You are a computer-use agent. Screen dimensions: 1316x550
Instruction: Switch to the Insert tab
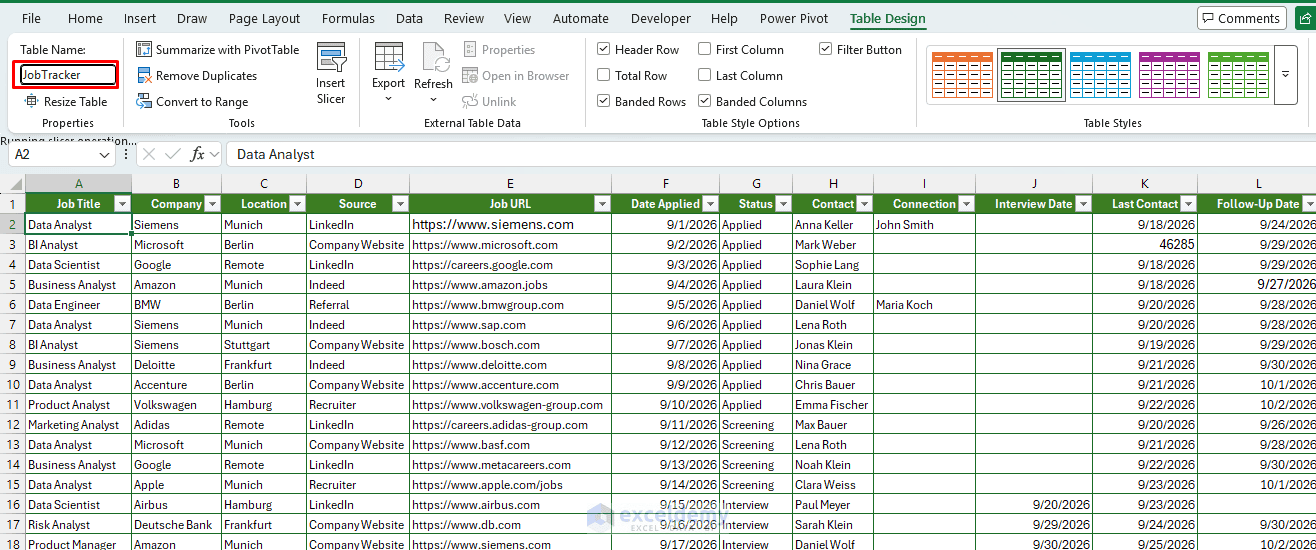point(140,18)
